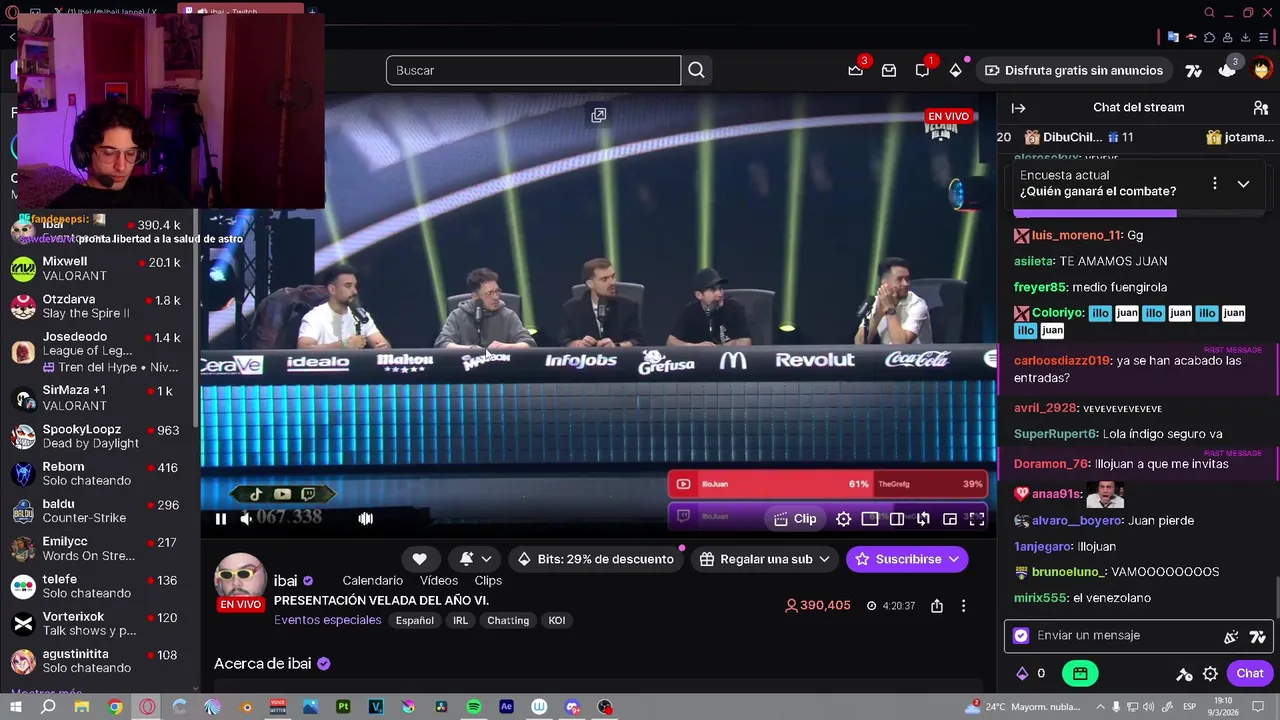Click the weather widget in taskbar

[x=1023, y=707]
